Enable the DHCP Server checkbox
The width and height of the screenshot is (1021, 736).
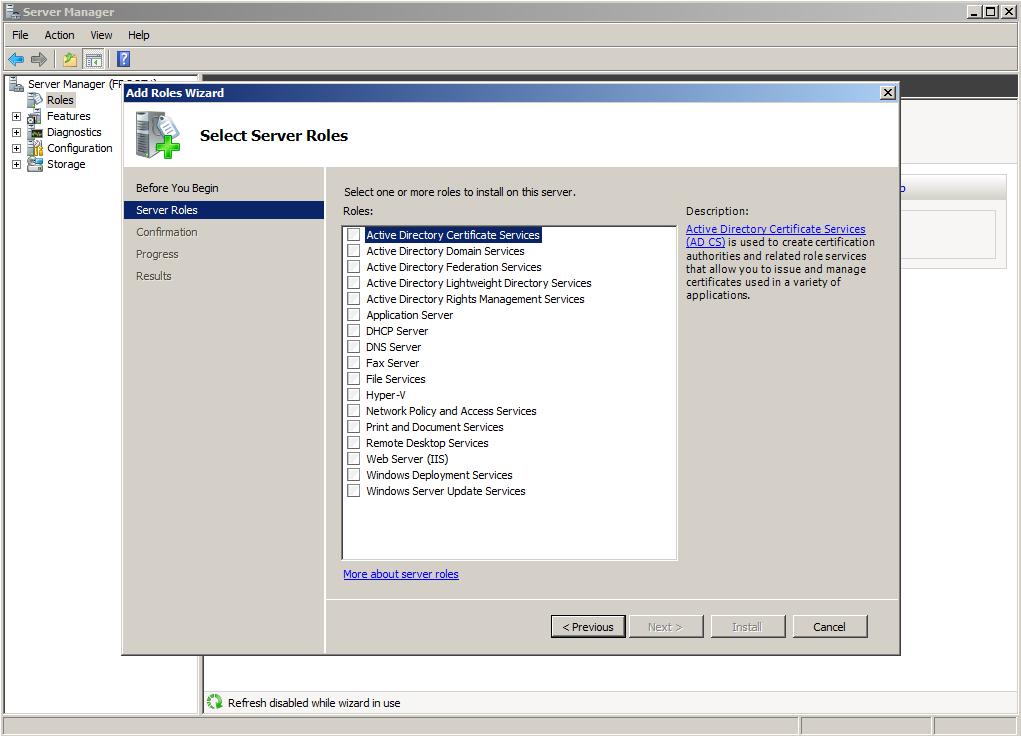pos(354,331)
